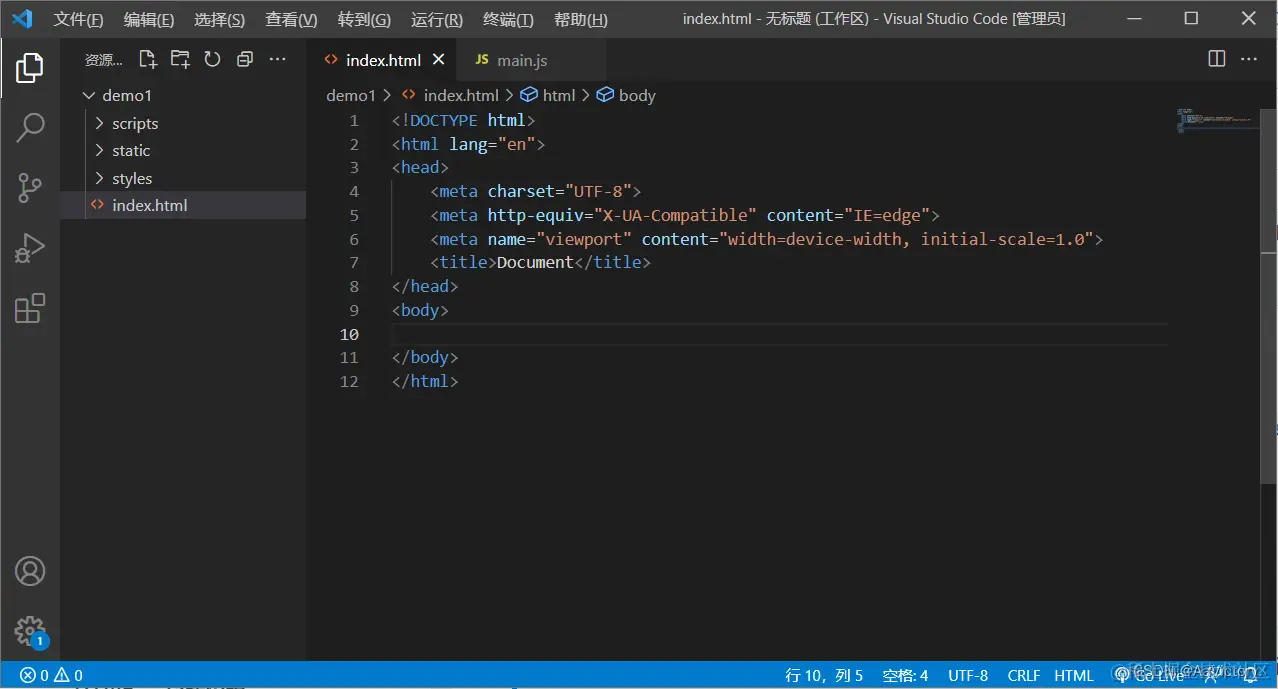Open the 选择(S) menu
This screenshot has width=1278, height=689.
click(219, 19)
